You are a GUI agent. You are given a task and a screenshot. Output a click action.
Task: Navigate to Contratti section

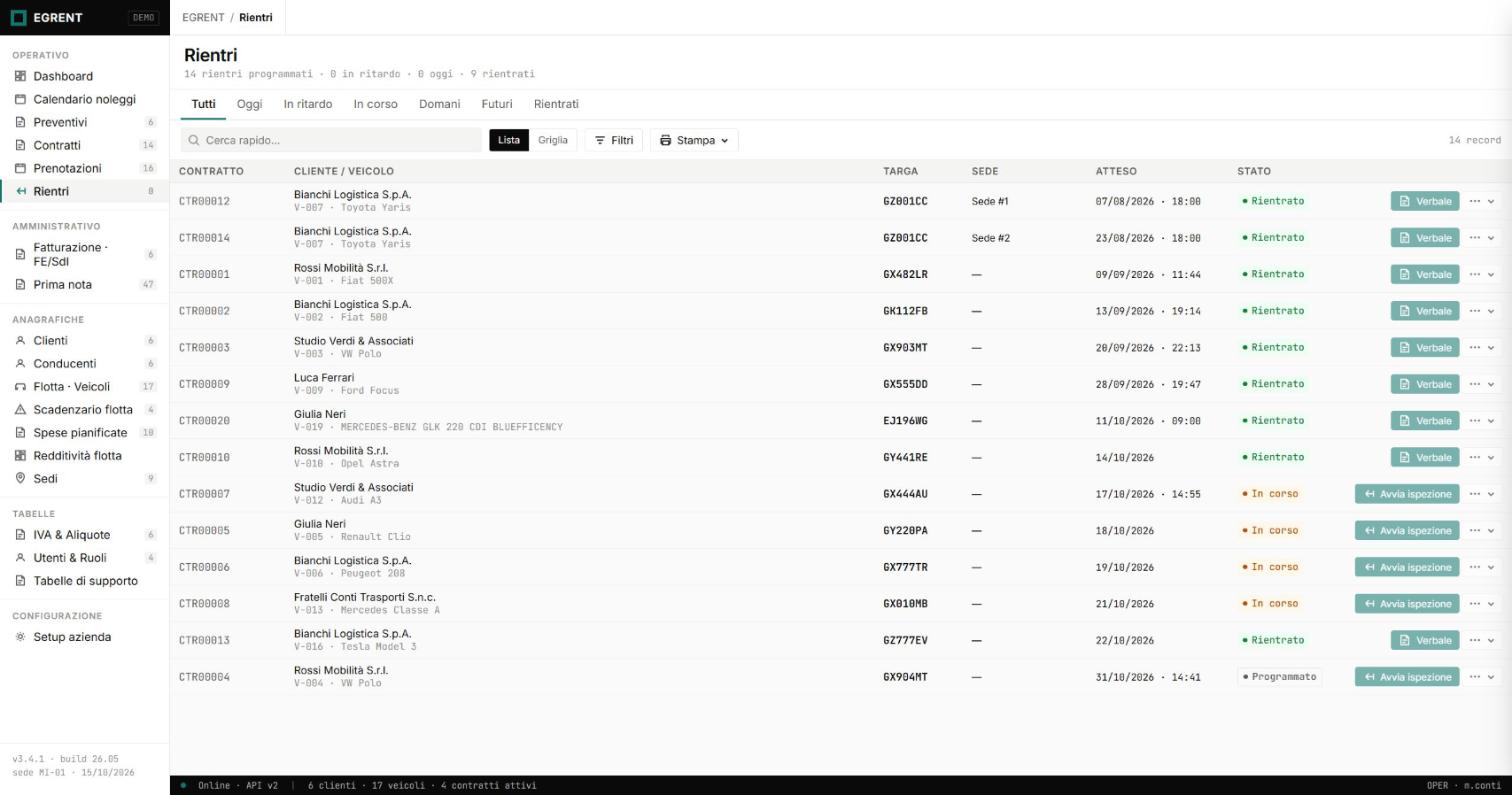pos(84,145)
